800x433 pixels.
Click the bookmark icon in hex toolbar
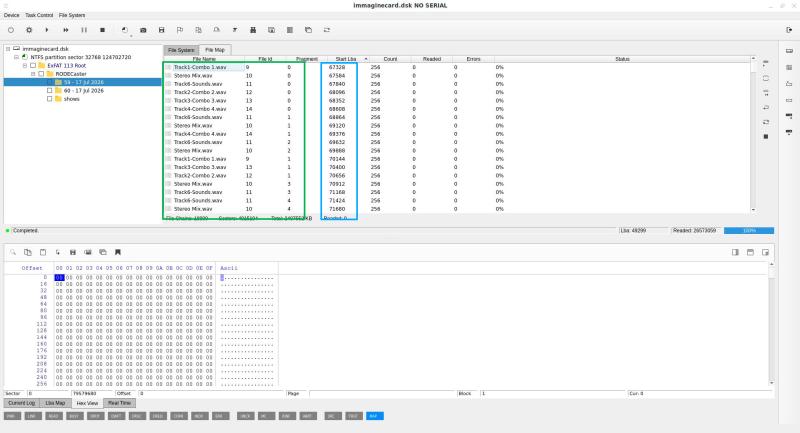pos(118,252)
